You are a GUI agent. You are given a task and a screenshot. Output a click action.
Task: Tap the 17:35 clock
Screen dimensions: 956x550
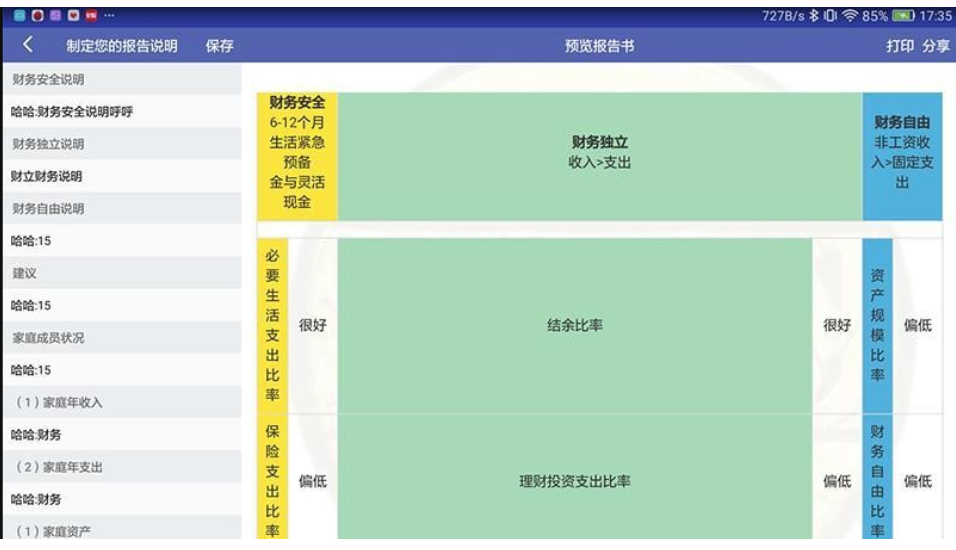pos(935,16)
